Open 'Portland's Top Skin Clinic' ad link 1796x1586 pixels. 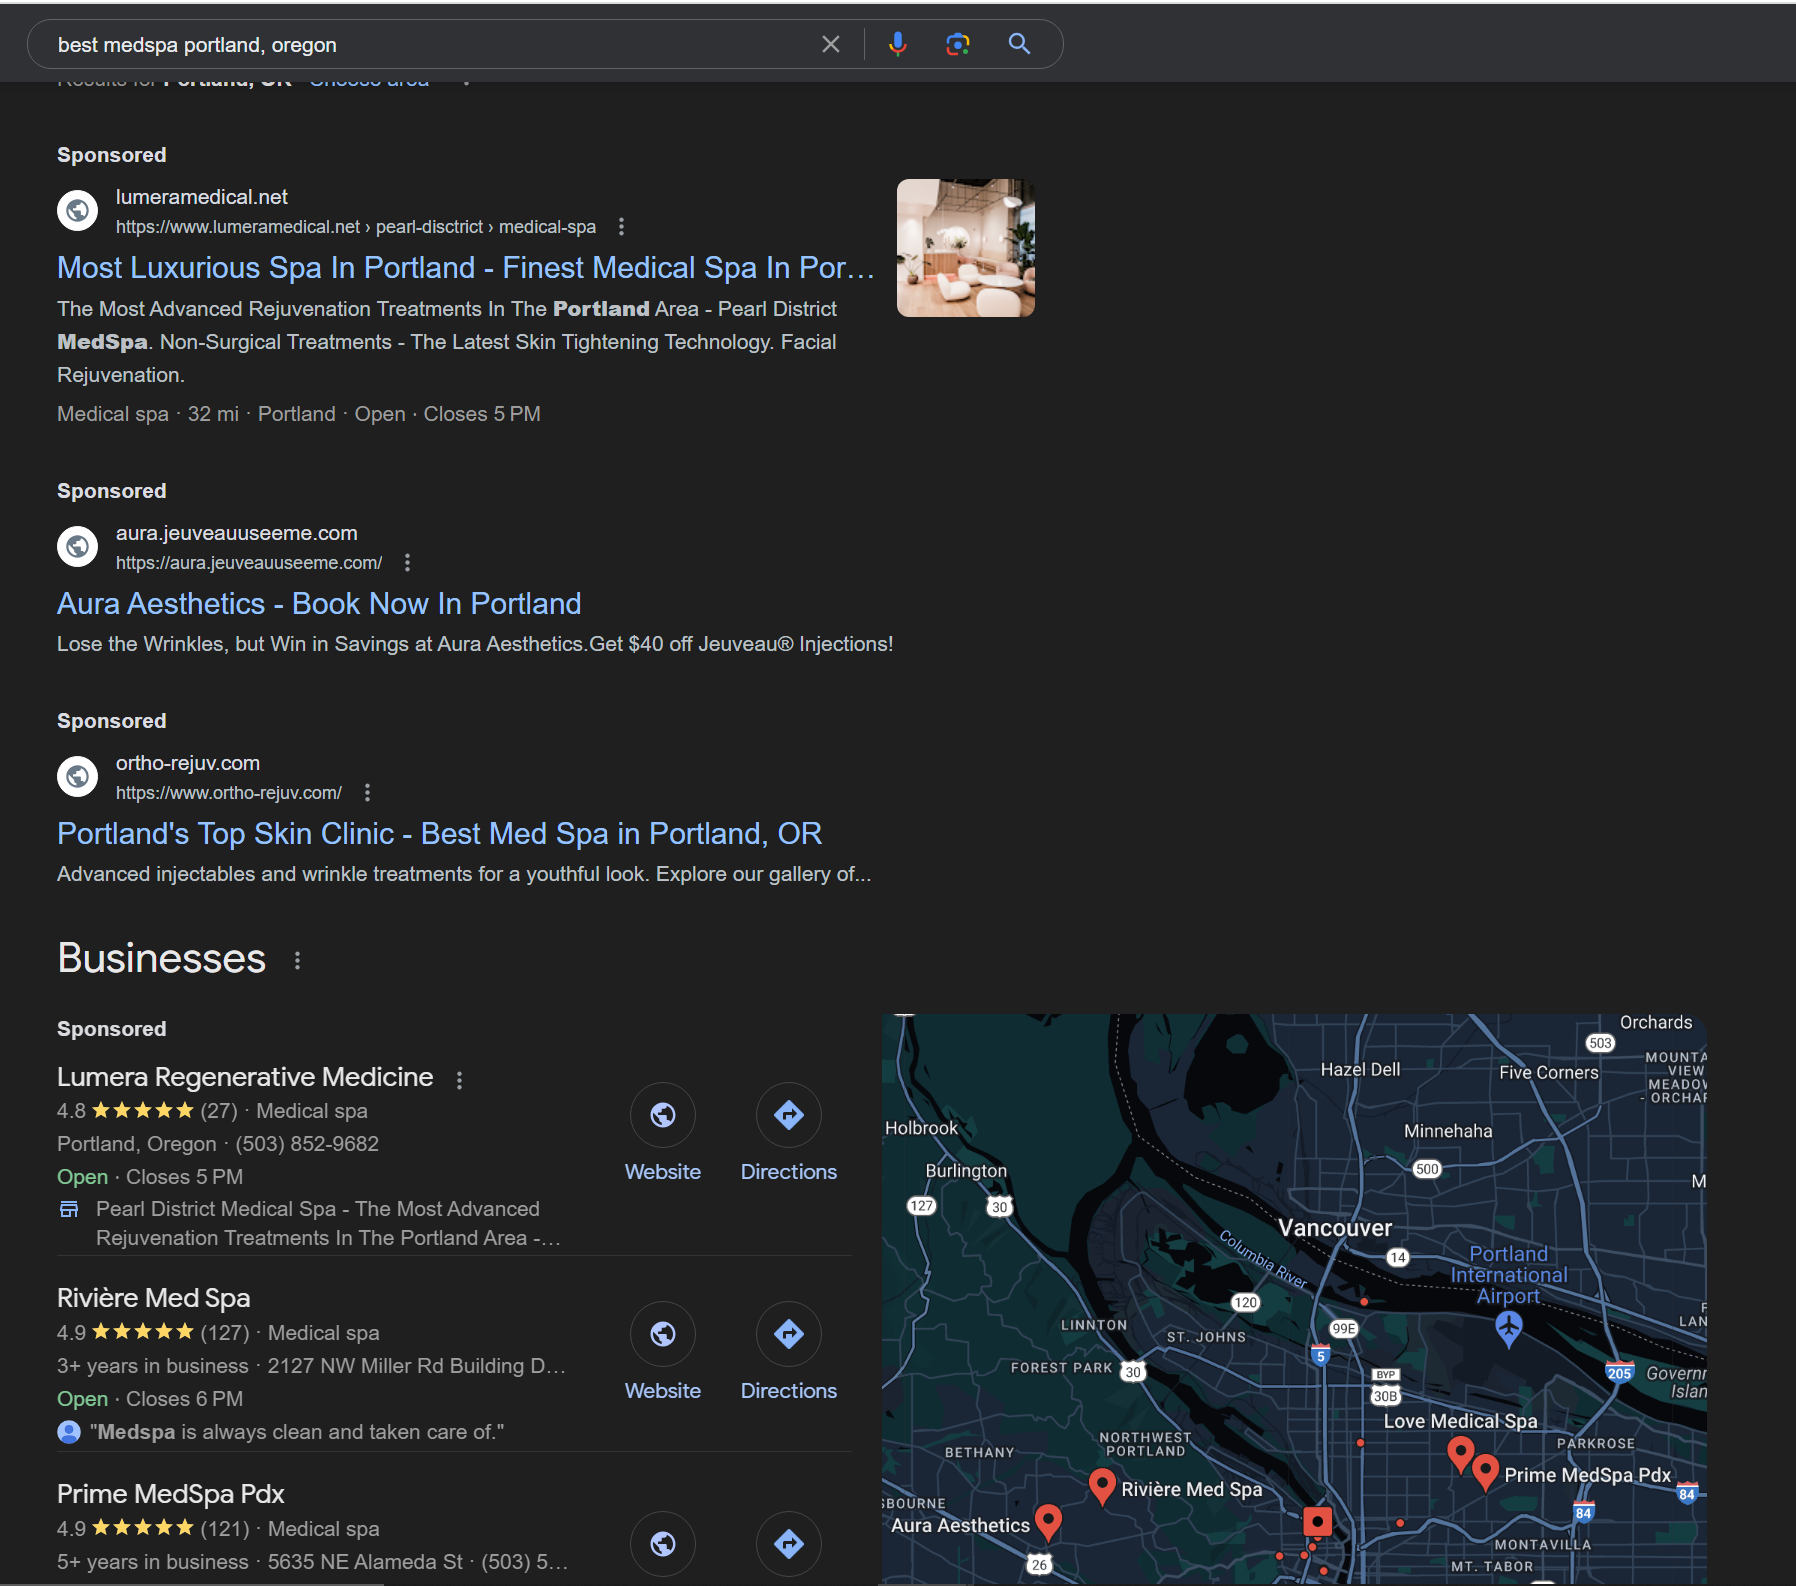(x=439, y=834)
